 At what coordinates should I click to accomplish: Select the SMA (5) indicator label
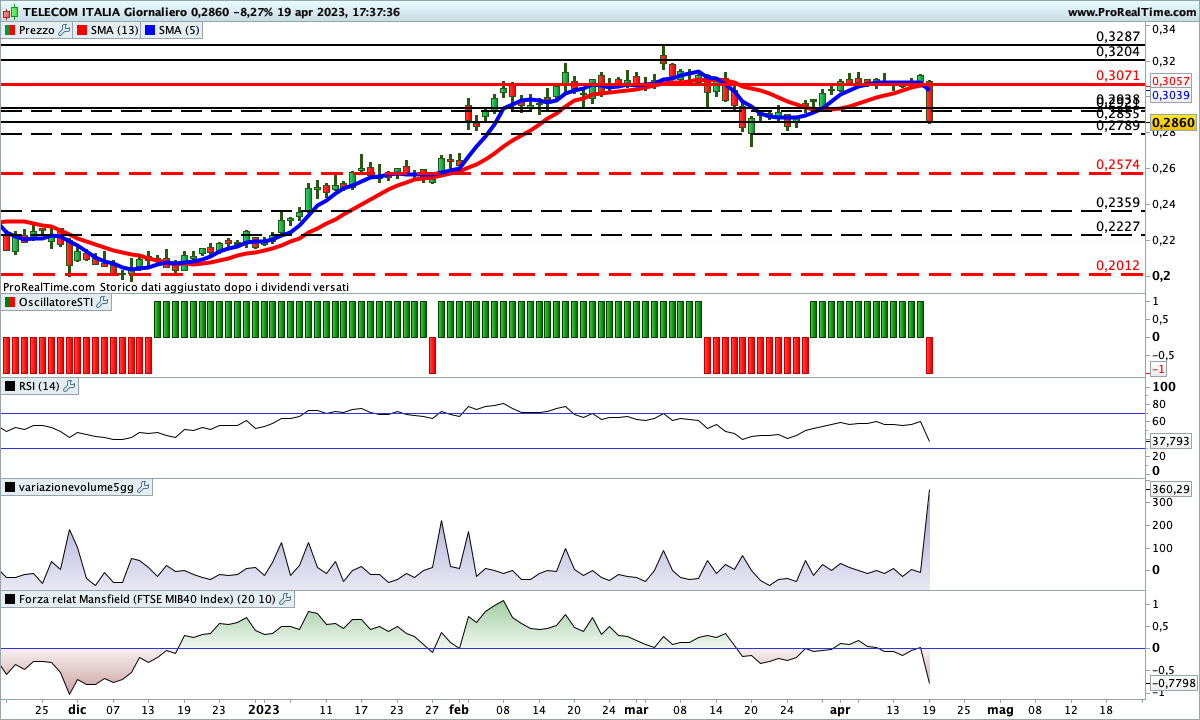[180, 30]
